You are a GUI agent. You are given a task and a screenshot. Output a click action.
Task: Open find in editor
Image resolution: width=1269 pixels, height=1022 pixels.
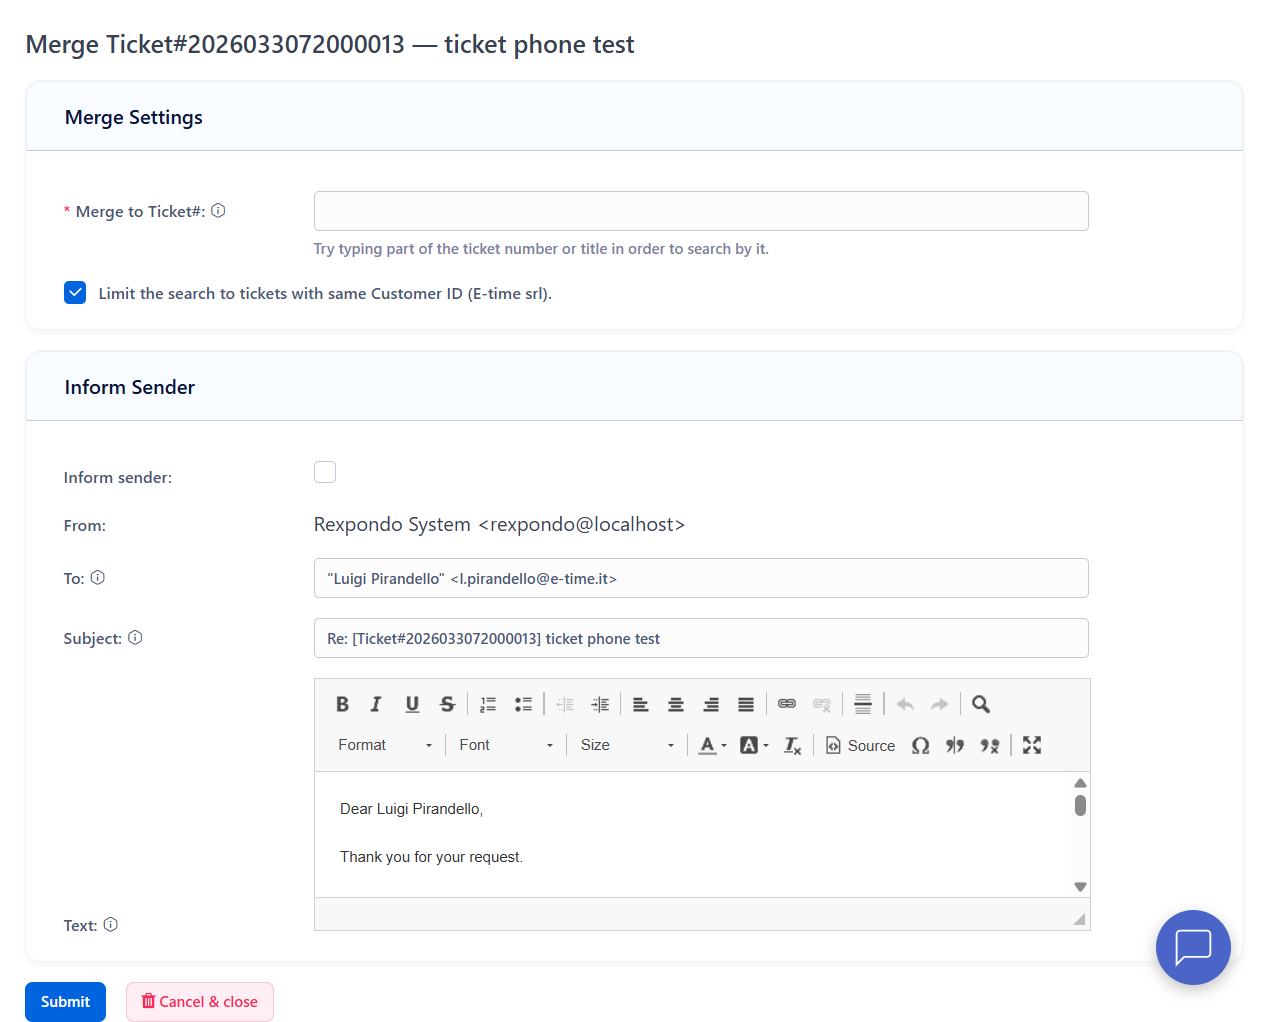click(981, 704)
